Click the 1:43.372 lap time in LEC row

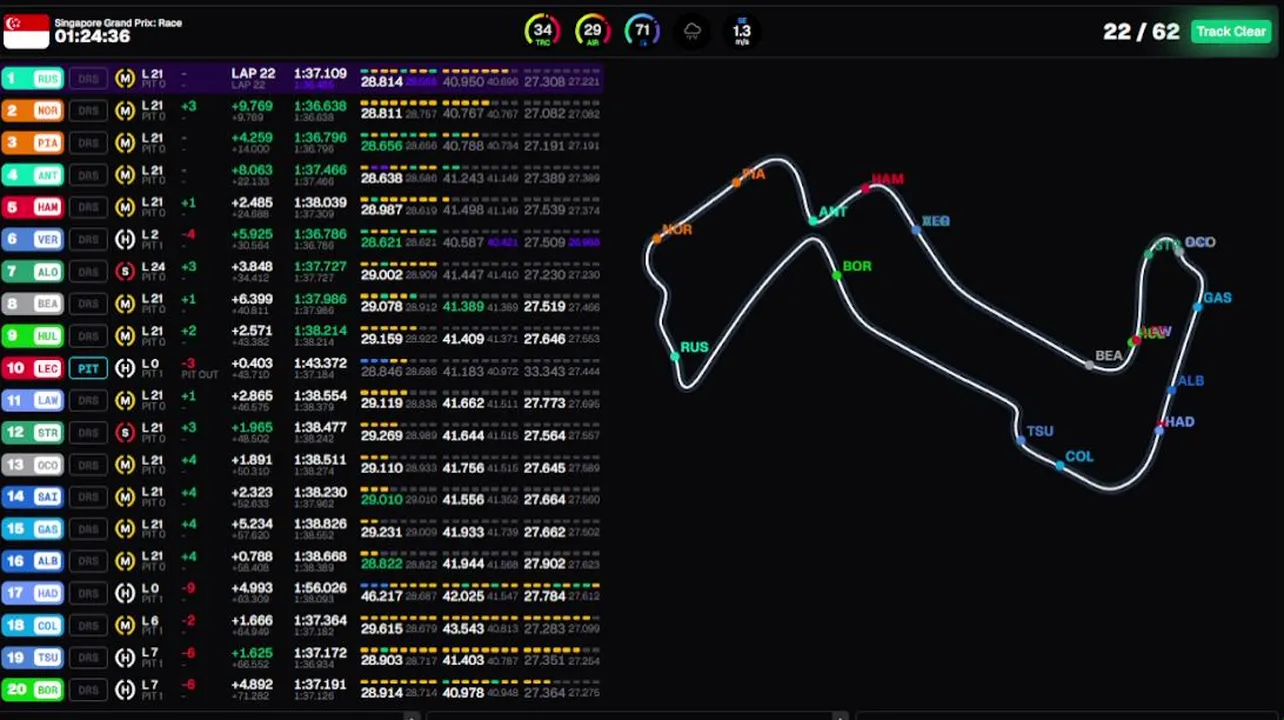click(320, 363)
